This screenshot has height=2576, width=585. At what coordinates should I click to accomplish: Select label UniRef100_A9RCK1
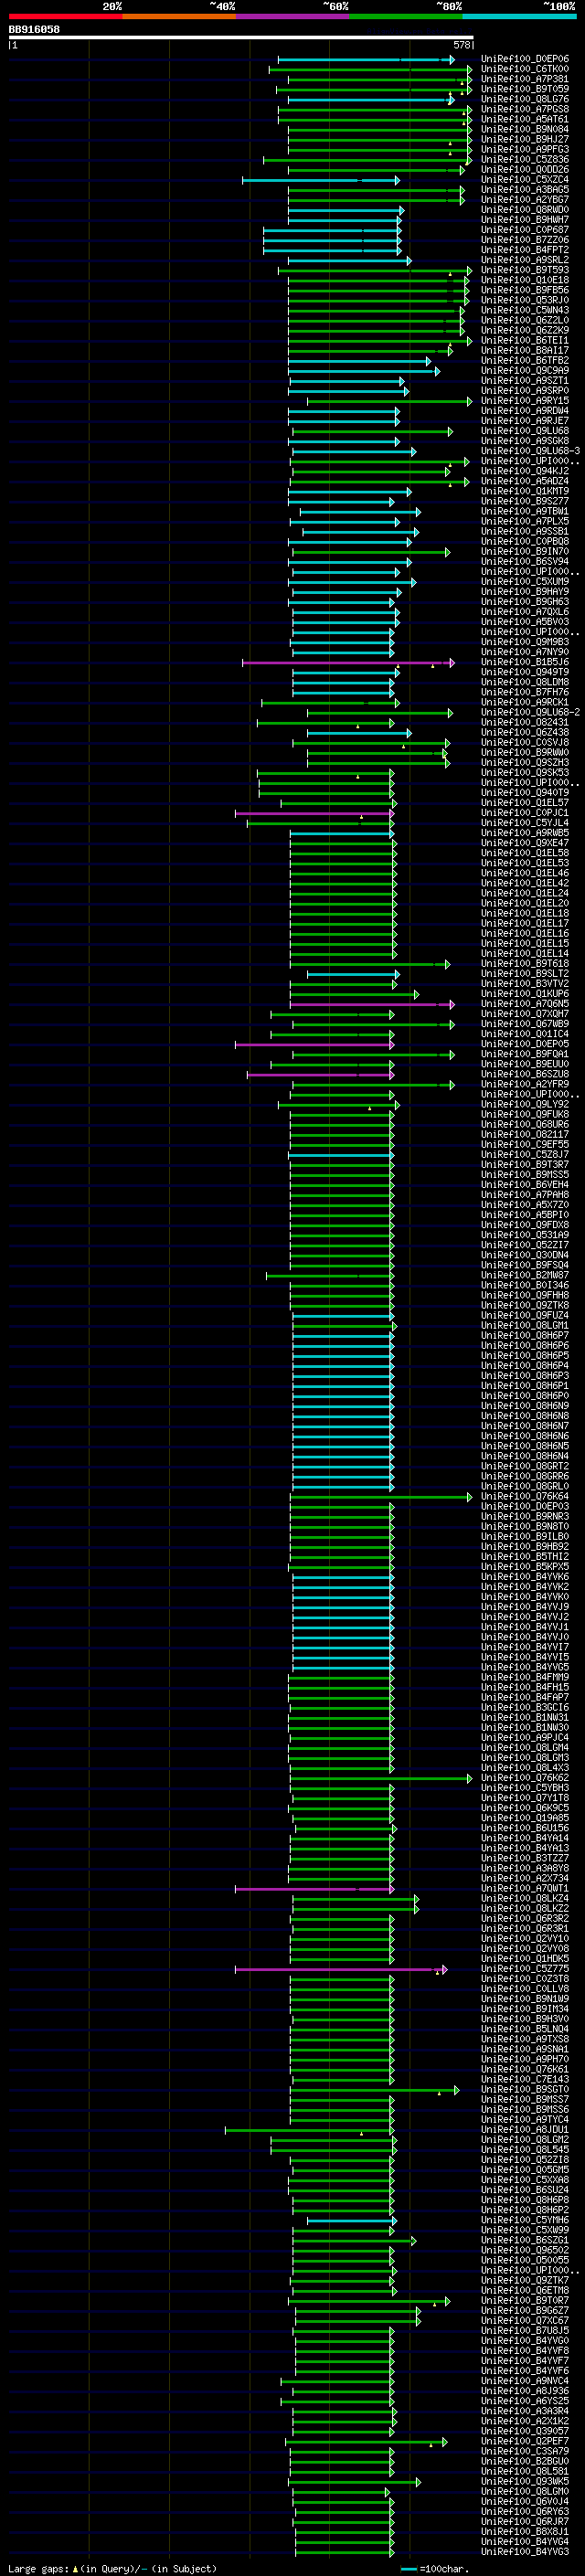[x=524, y=702]
